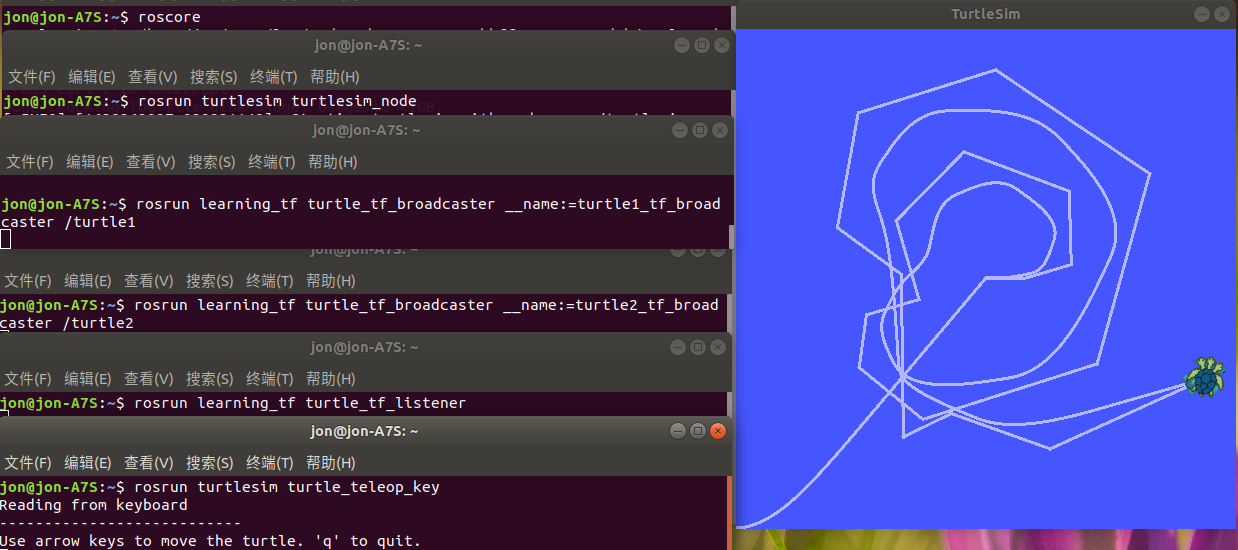Open 编辑(E) menu in turtlesim_node terminal
This screenshot has height=550, width=1238.
(x=91, y=77)
